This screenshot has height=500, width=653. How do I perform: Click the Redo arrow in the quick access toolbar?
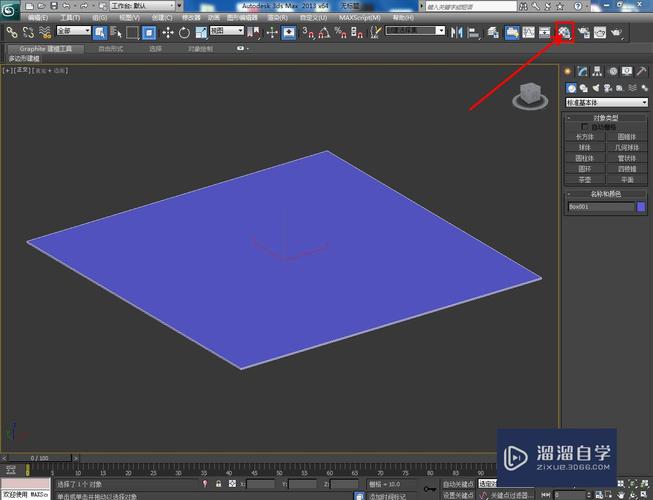click(84, 6)
